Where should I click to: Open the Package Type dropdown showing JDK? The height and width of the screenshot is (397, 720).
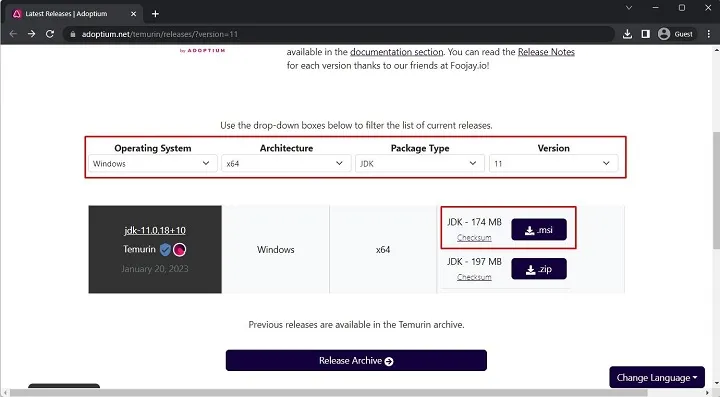420,163
